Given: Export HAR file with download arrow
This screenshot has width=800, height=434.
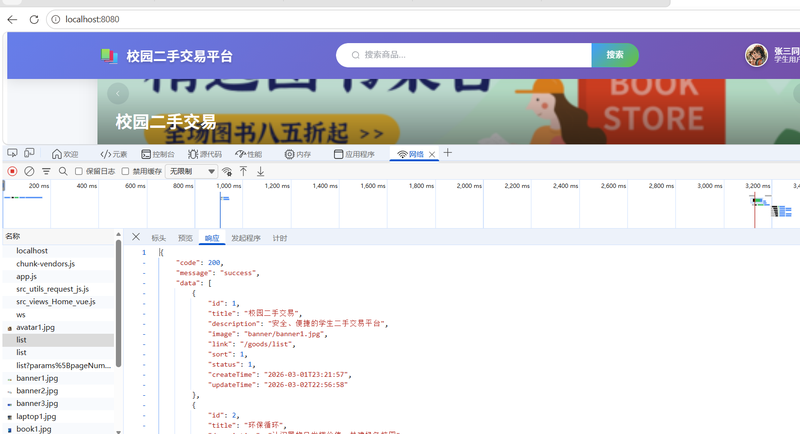Looking at the screenshot, I should 260,171.
